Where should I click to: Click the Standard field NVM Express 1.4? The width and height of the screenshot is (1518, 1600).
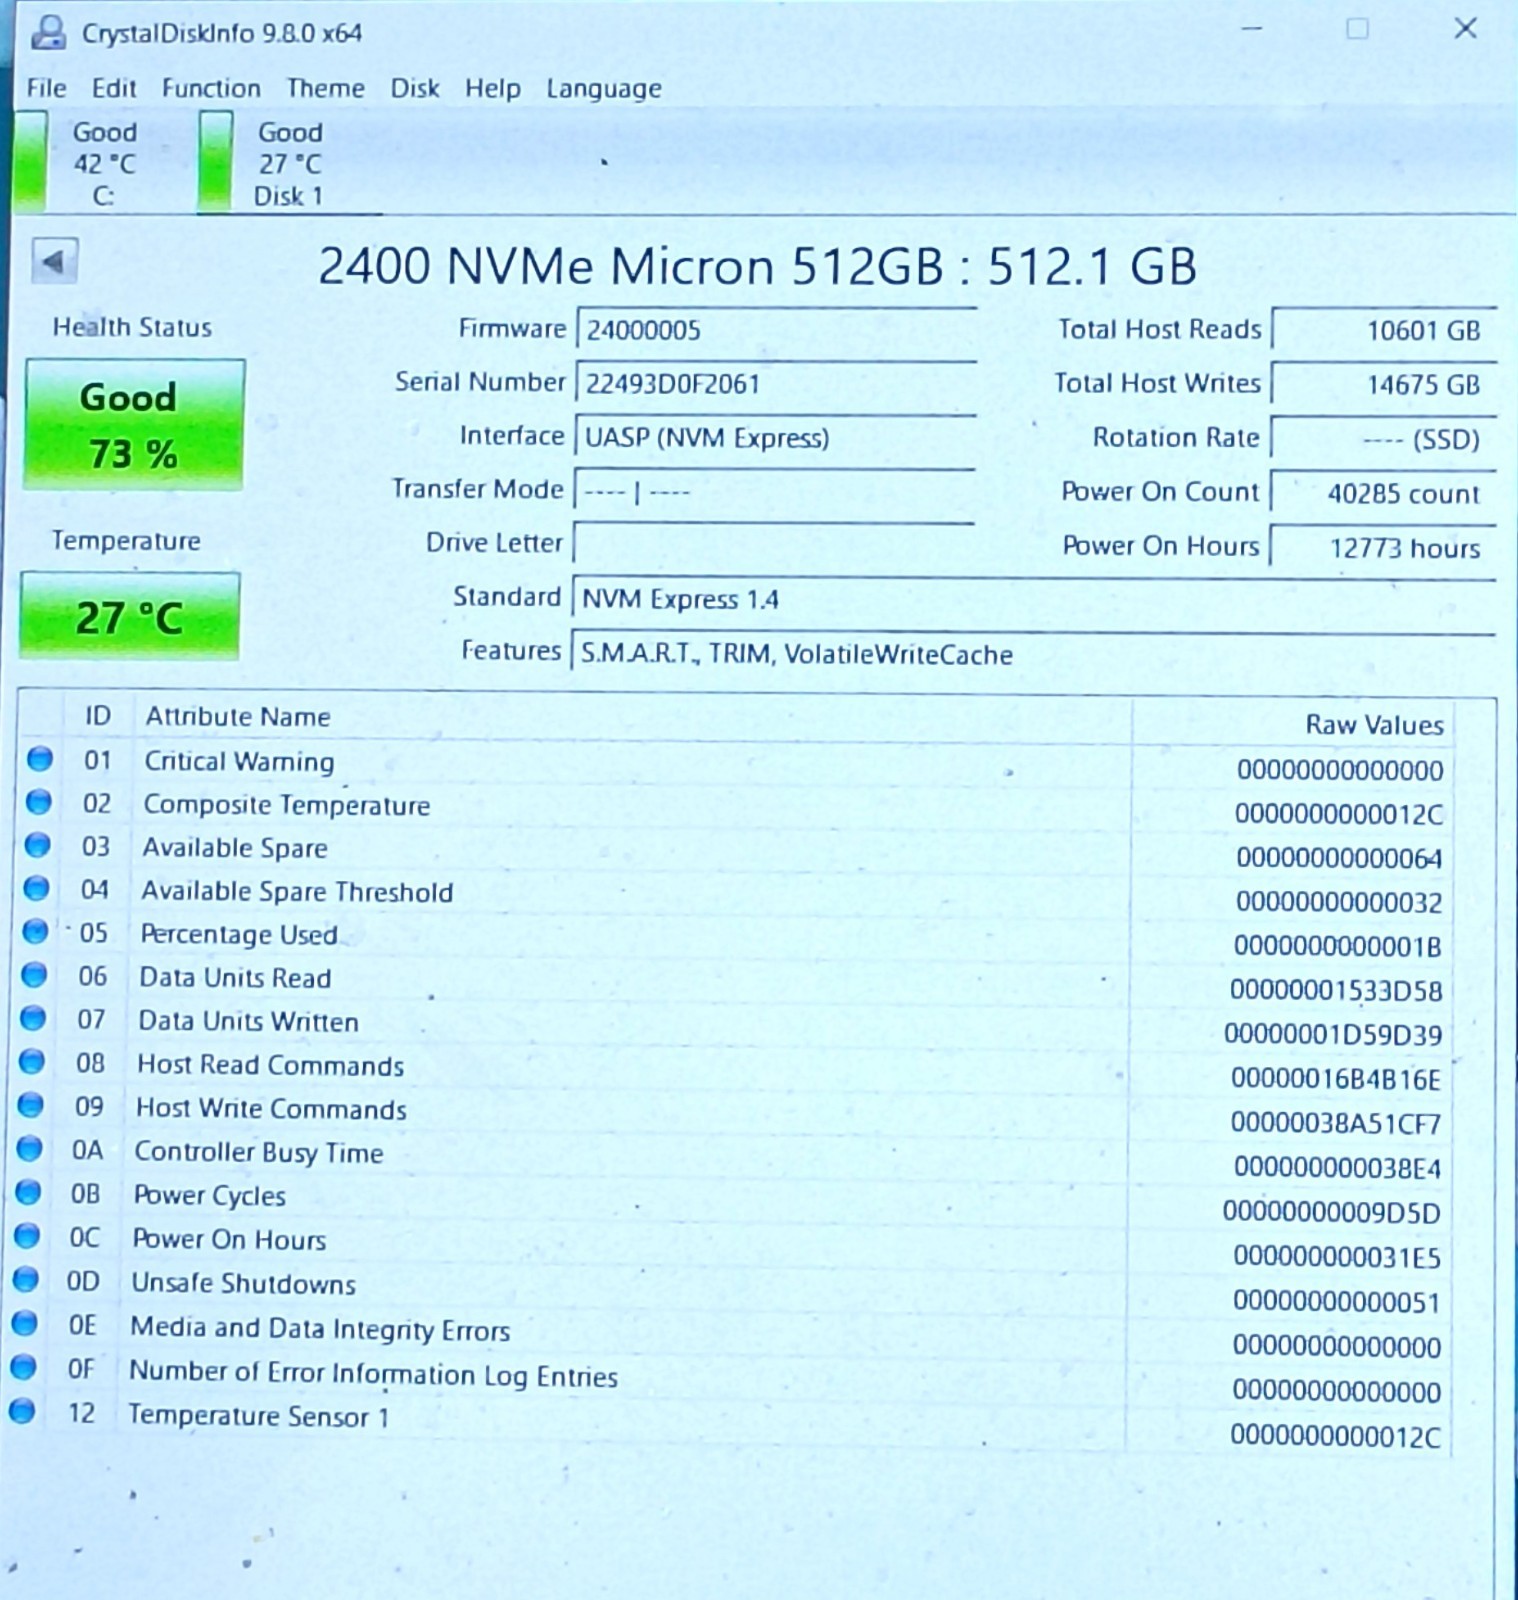click(x=1033, y=599)
